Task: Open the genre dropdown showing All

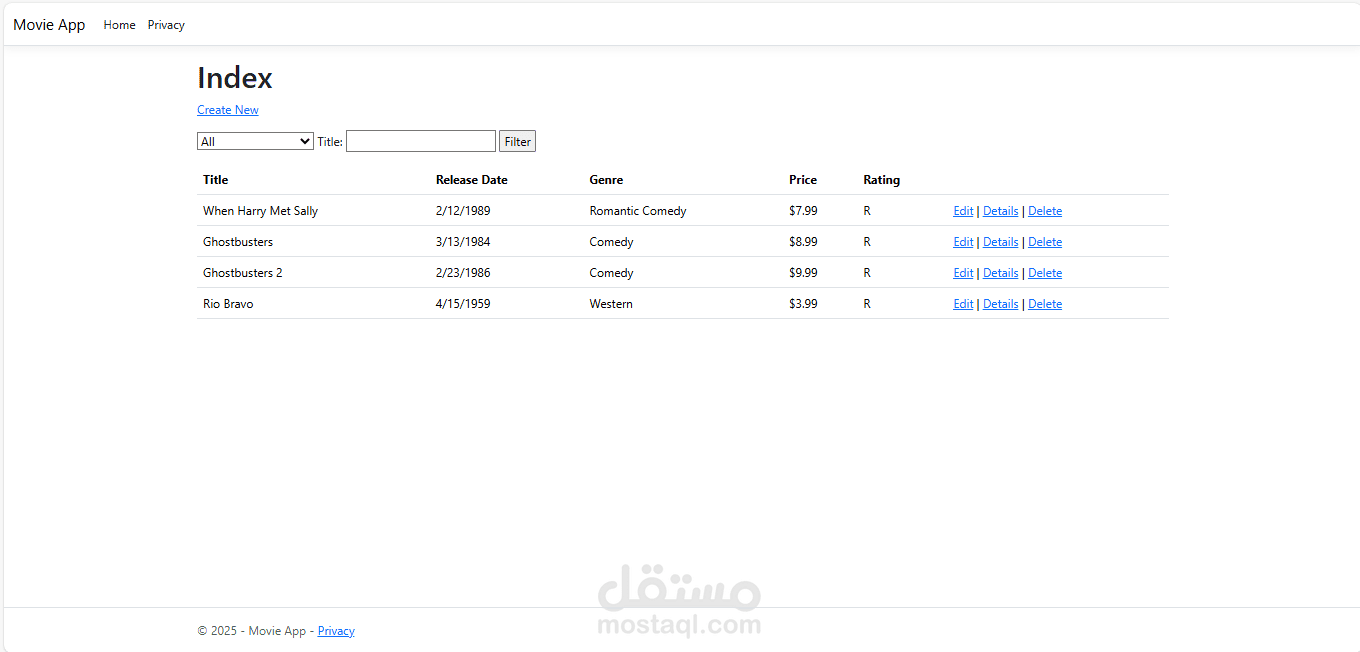Action: click(255, 141)
